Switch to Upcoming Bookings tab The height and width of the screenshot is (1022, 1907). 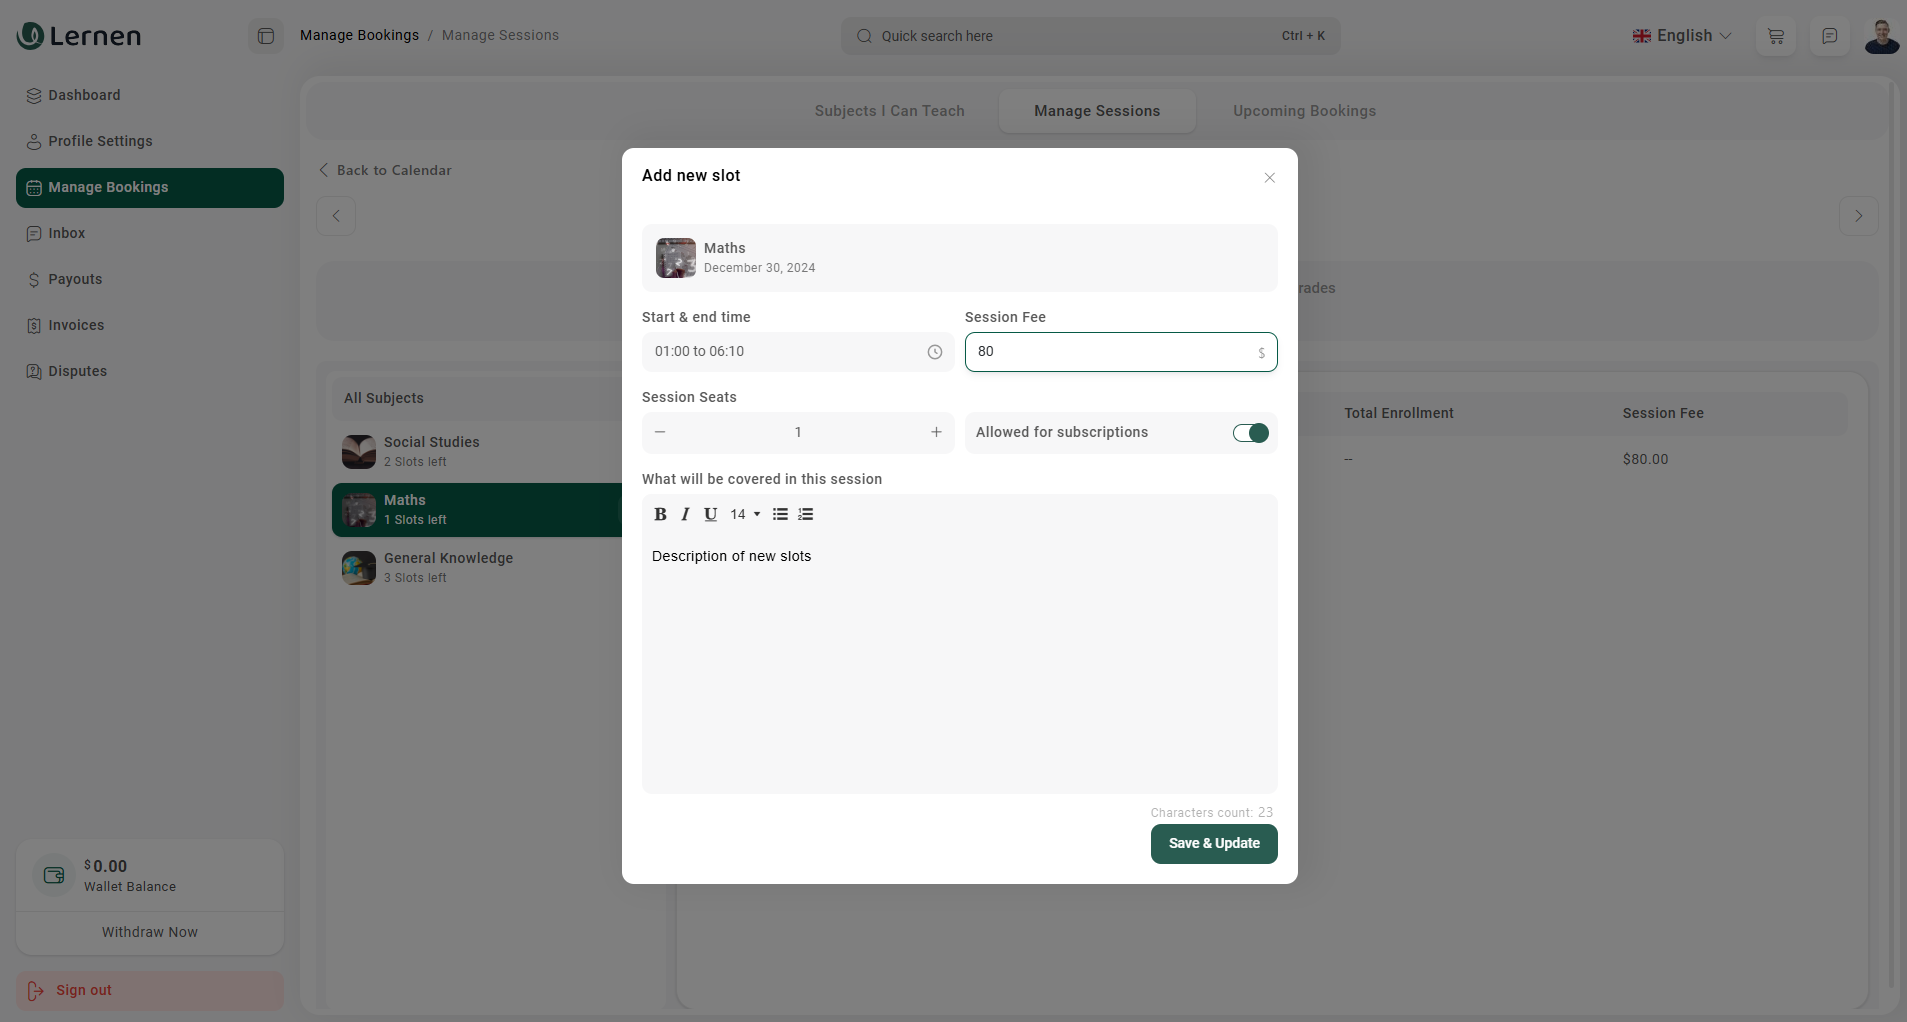(1304, 111)
